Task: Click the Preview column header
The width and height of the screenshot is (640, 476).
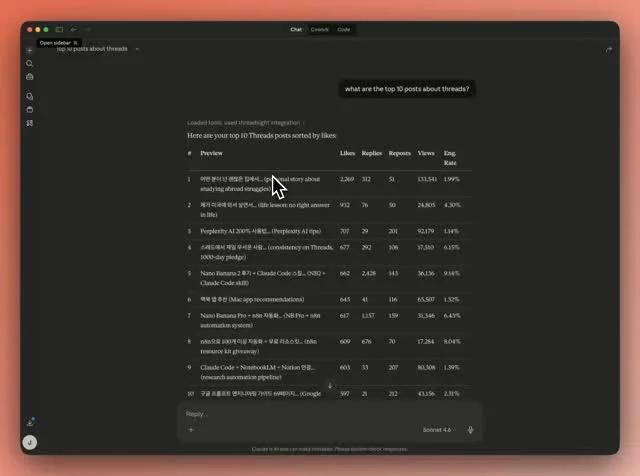Action: (x=211, y=153)
